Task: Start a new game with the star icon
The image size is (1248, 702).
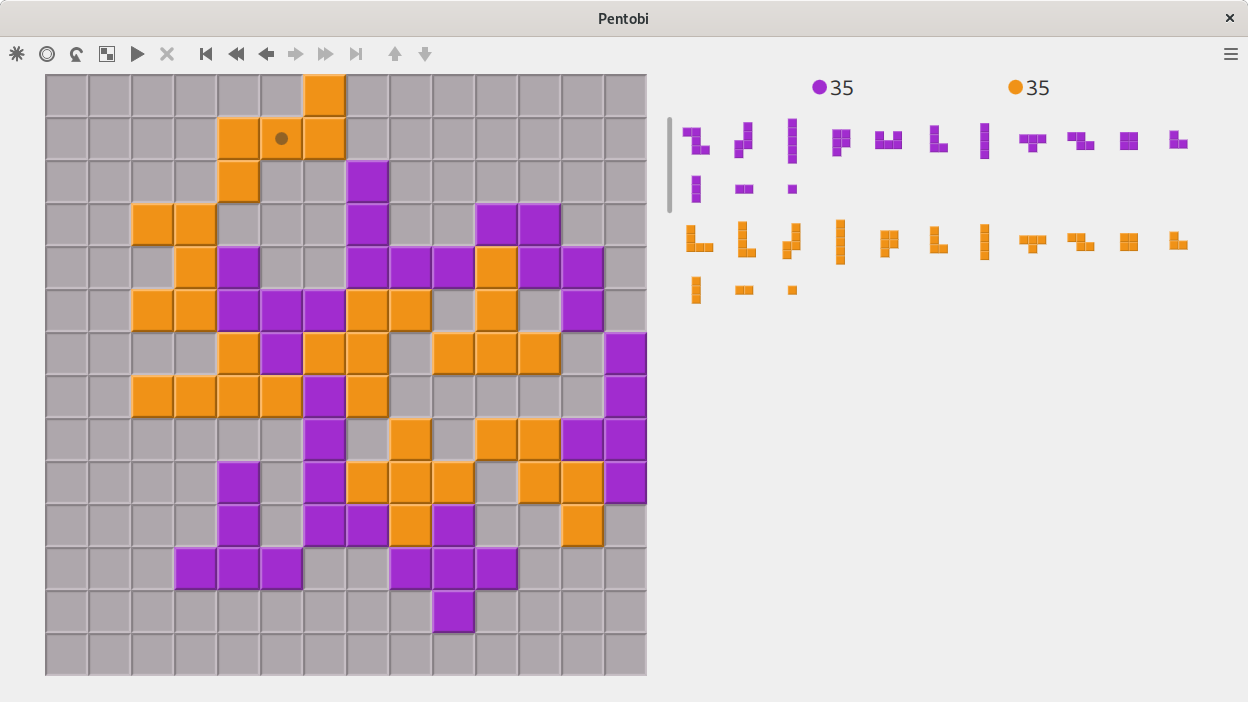Action: [17, 54]
